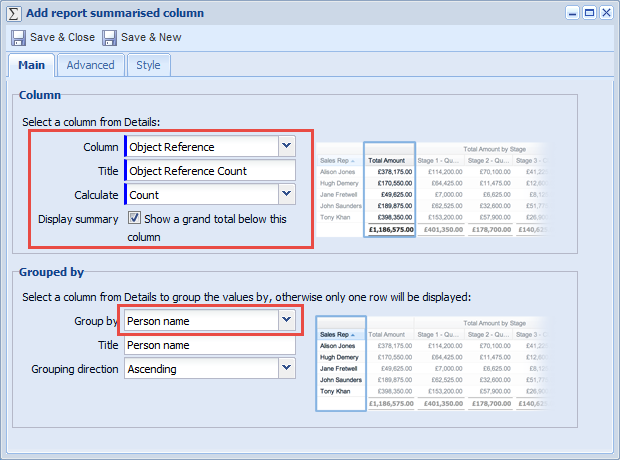Screen dimensions: 620x460
Task: Click the Grouping direction box showing Ascending
Action: [x=210, y=368]
